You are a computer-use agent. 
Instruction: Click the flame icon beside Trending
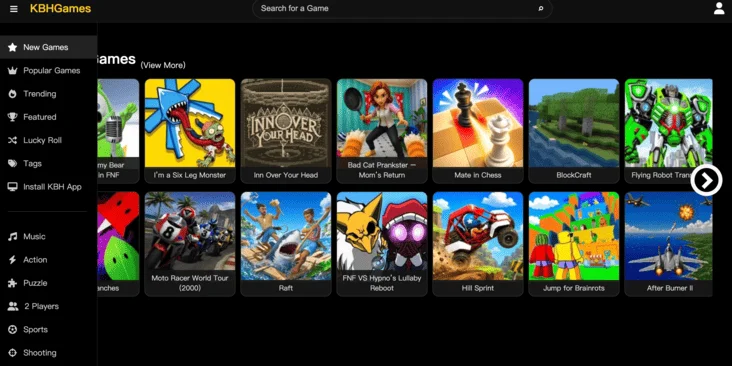point(13,94)
